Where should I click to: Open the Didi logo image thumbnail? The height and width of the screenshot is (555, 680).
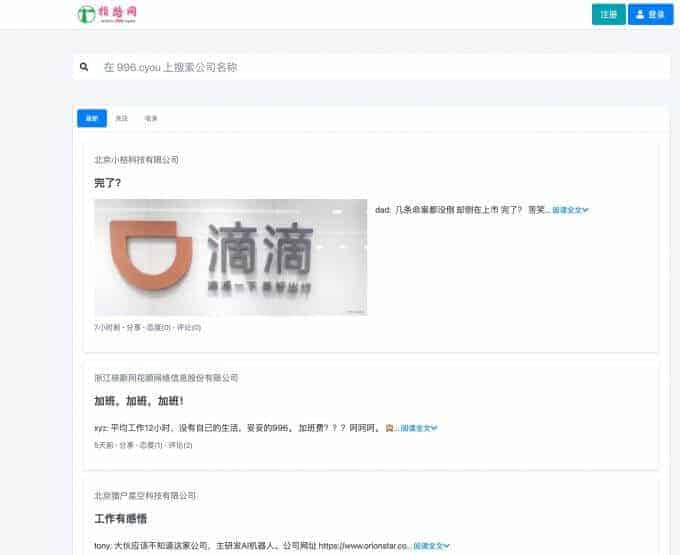(230, 258)
